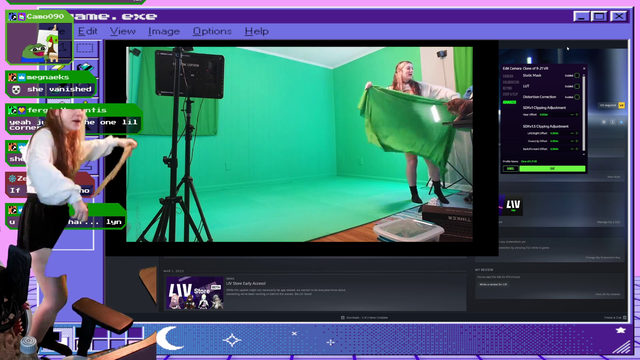Minimize the game.exe window
This screenshot has width=640, height=360.
click(581, 16)
